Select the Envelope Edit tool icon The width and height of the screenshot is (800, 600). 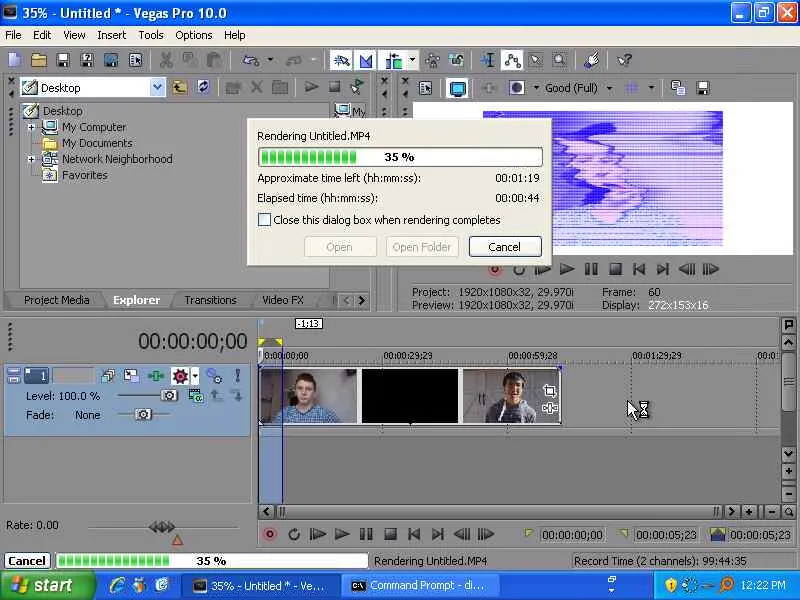(512, 61)
